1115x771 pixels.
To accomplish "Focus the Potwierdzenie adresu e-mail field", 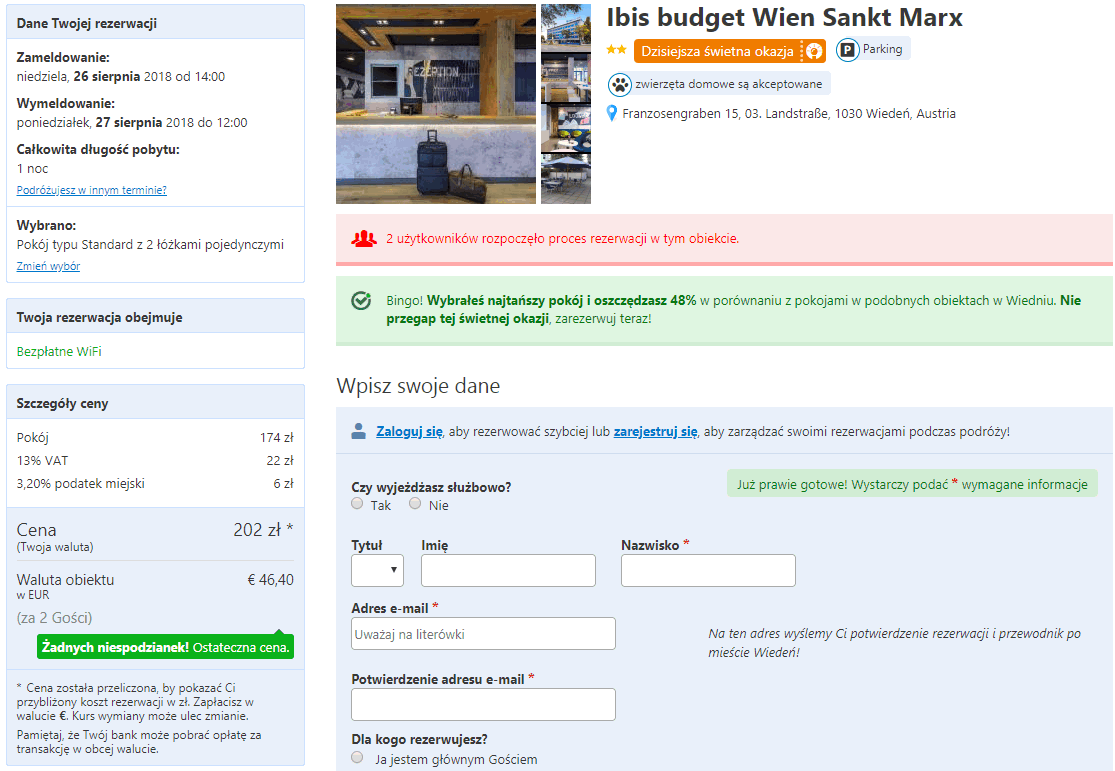I will 483,704.
